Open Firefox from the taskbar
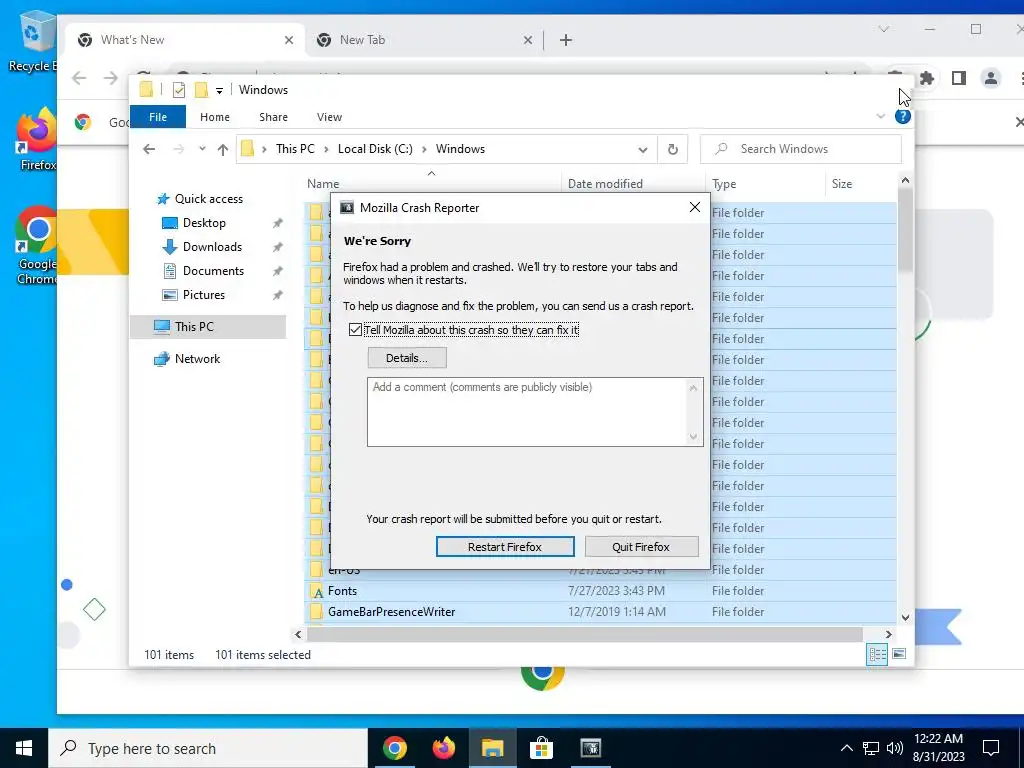 (x=443, y=748)
